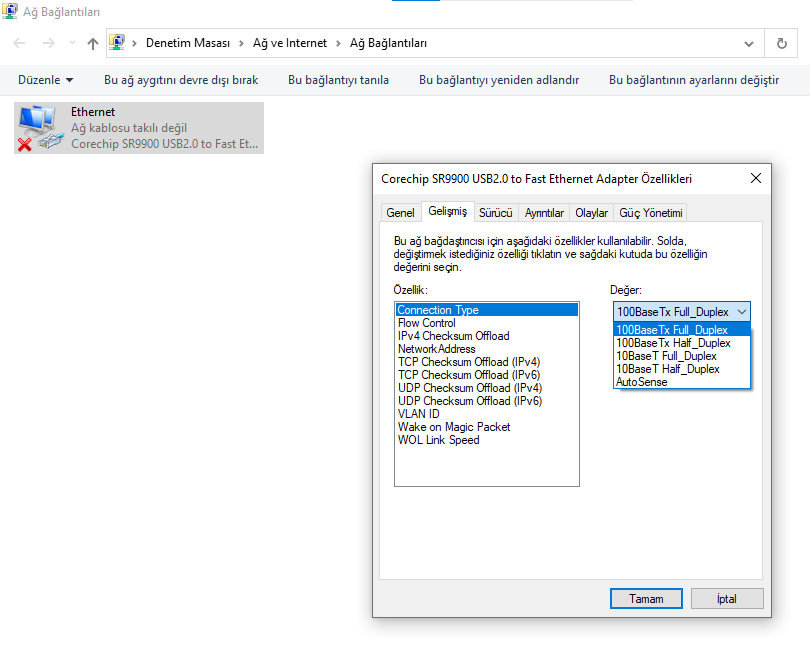The height and width of the screenshot is (661, 810).
Task: Open address bar history dropdown
Action: pyautogui.click(x=749, y=43)
